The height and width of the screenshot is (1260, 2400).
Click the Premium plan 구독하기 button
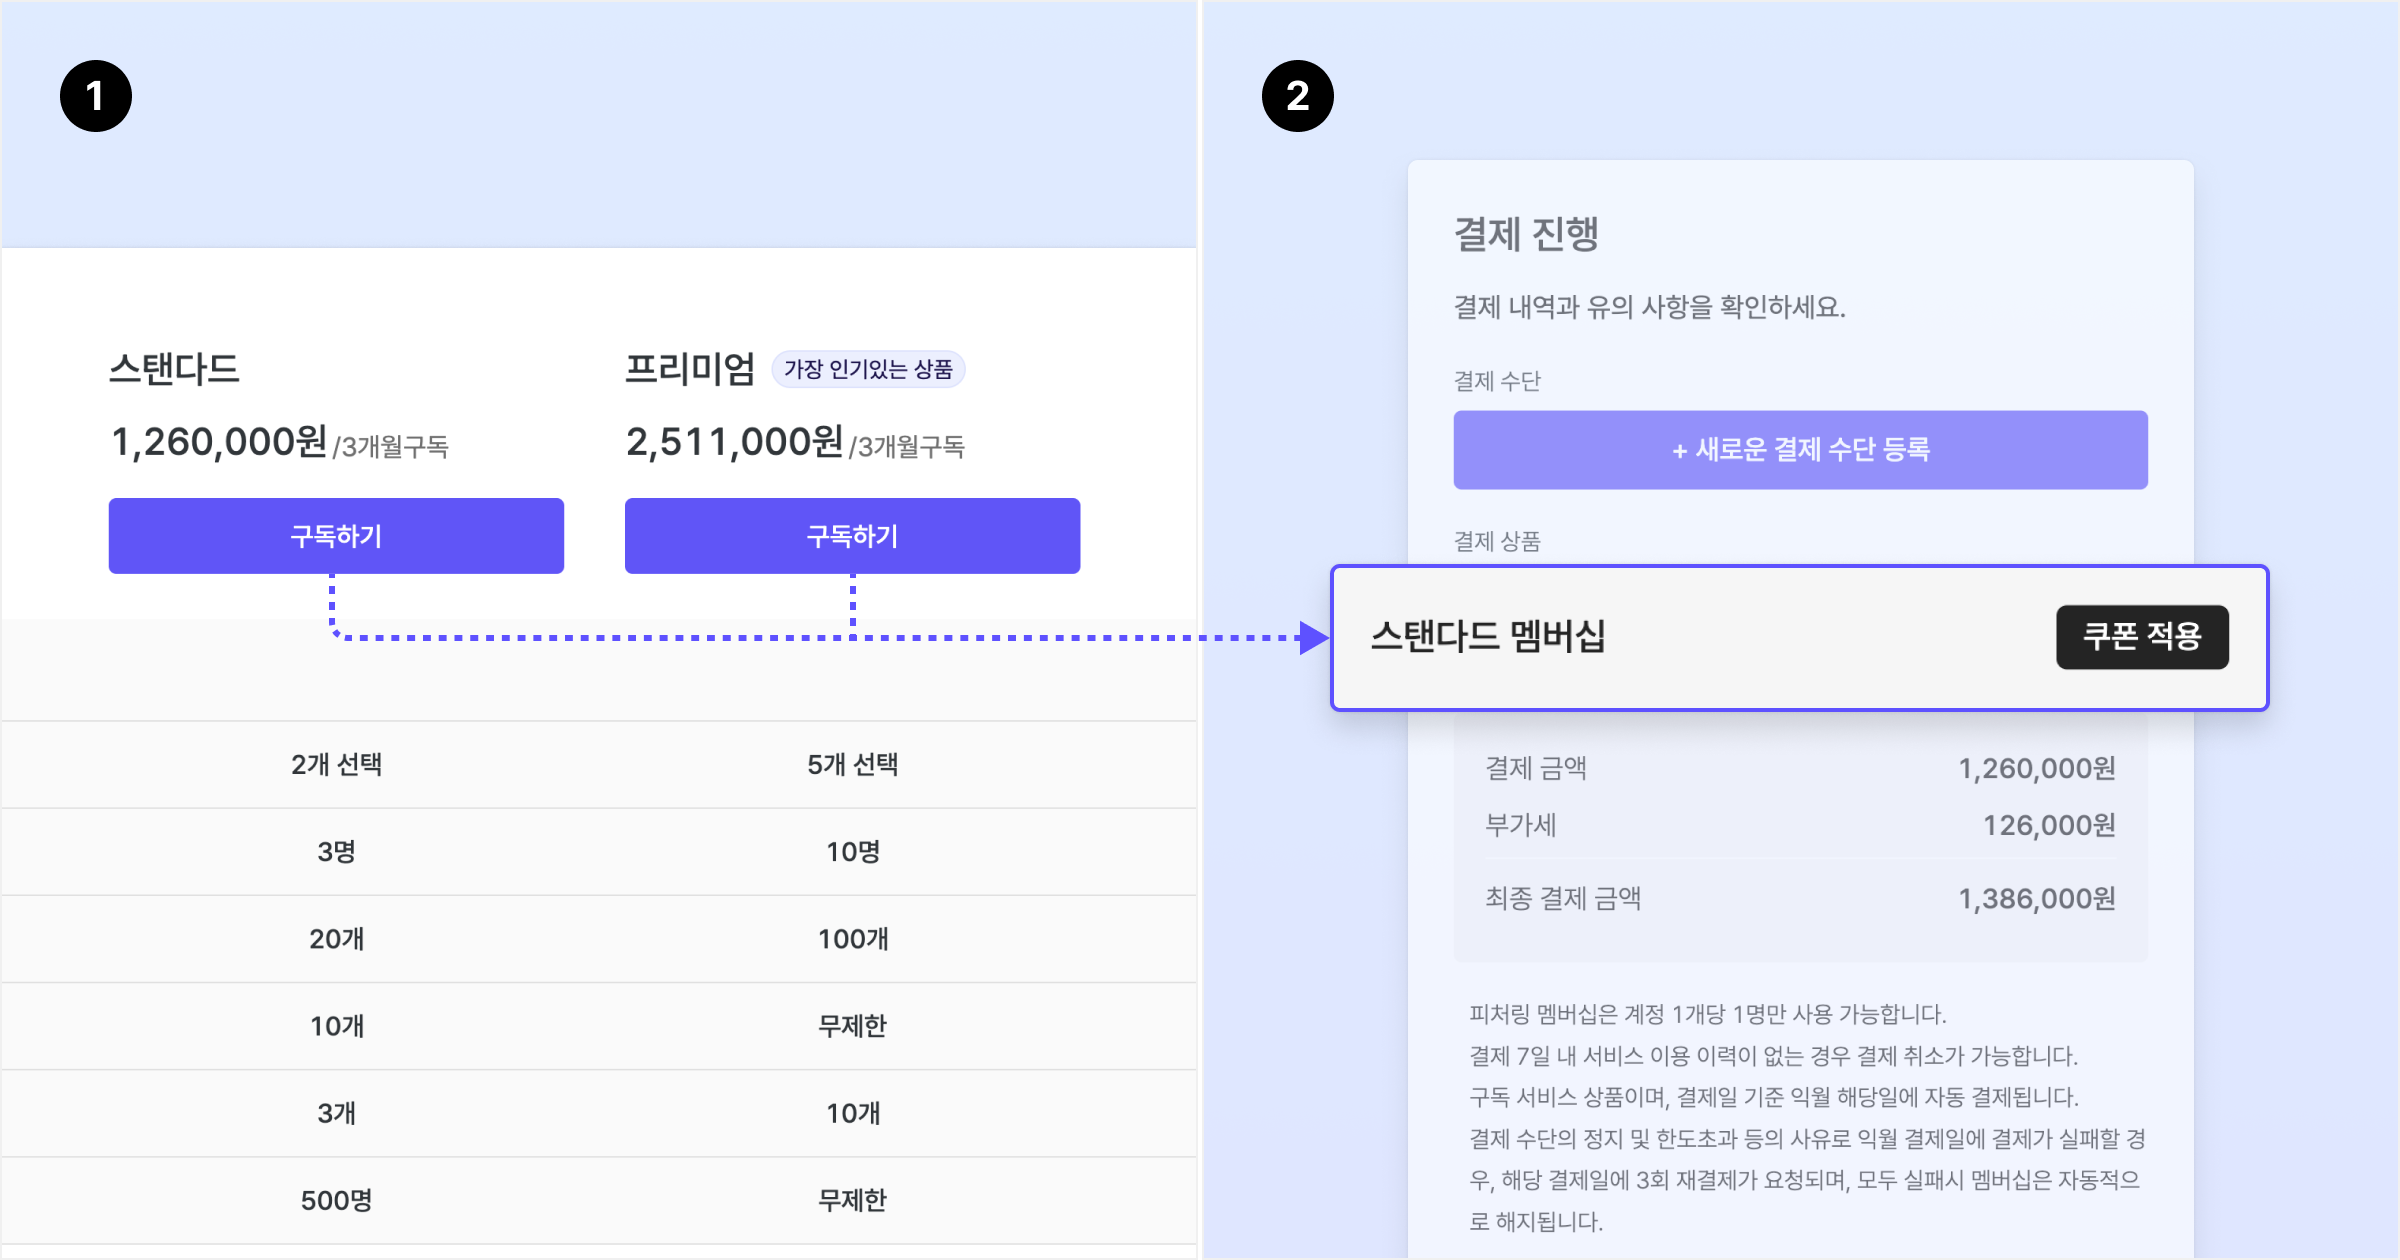[x=852, y=536]
